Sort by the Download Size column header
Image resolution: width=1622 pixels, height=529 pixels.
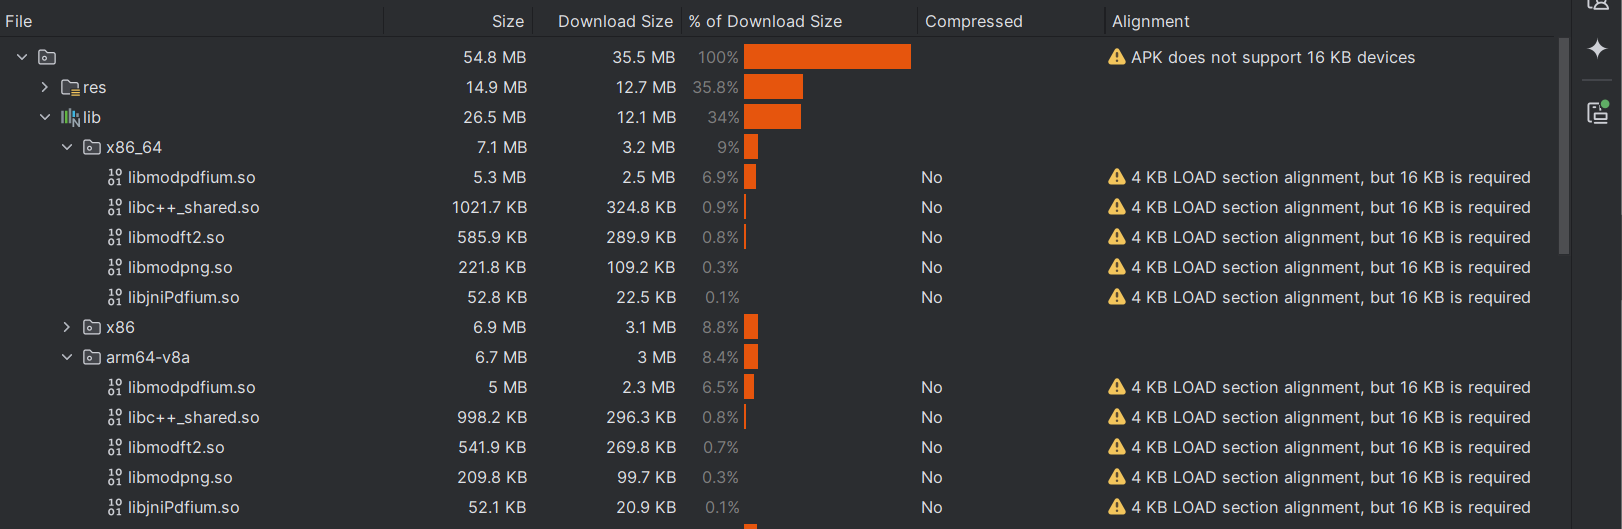click(x=615, y=21)
